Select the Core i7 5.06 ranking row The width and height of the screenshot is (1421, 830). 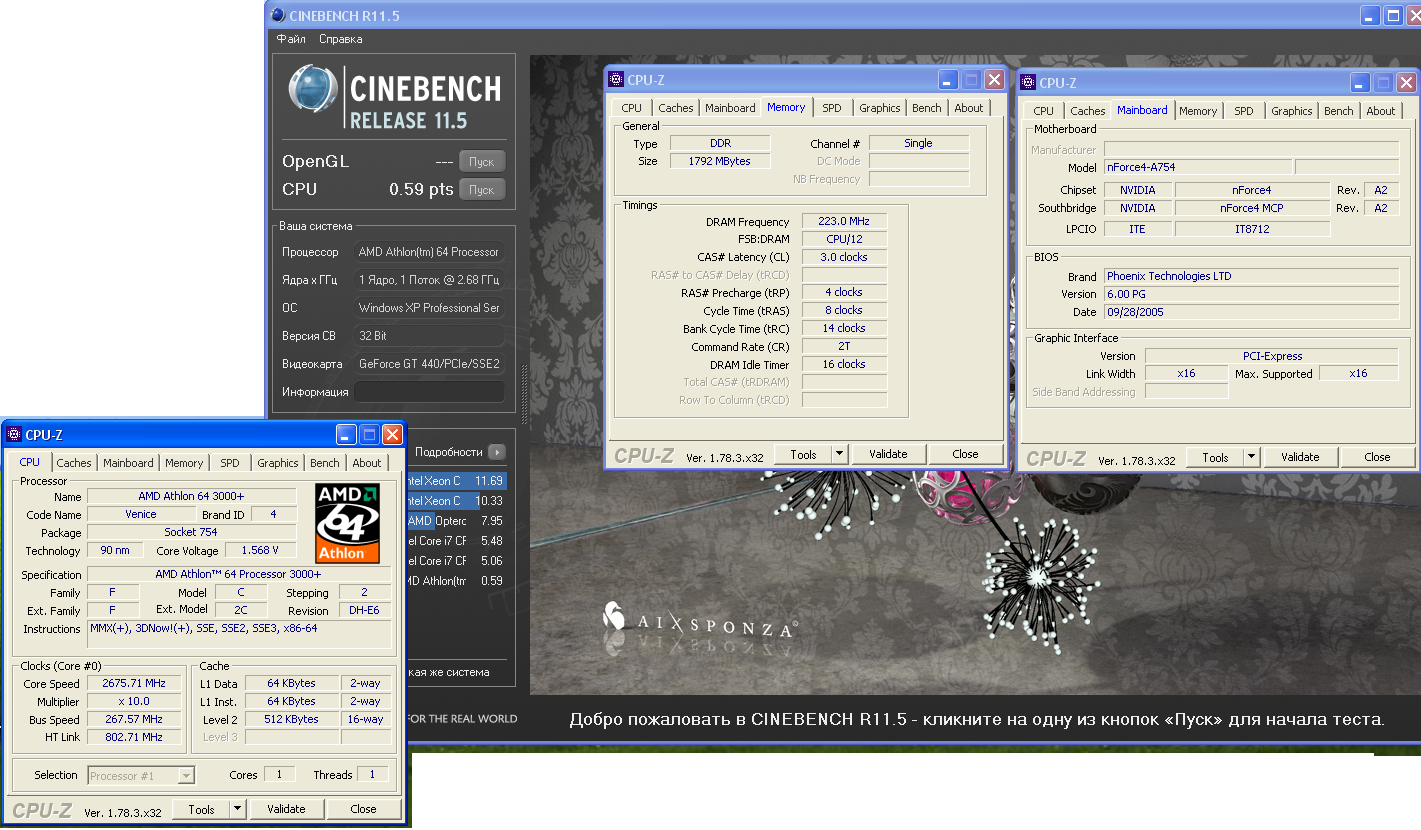tap(455, 561)
